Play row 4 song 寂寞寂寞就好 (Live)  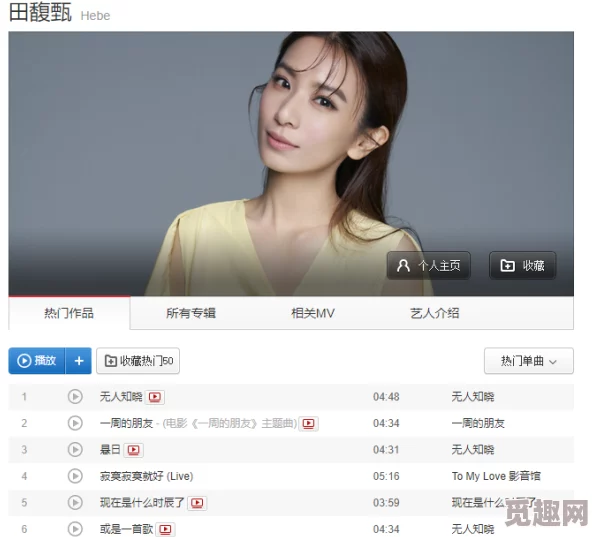[x=75, y=476]
